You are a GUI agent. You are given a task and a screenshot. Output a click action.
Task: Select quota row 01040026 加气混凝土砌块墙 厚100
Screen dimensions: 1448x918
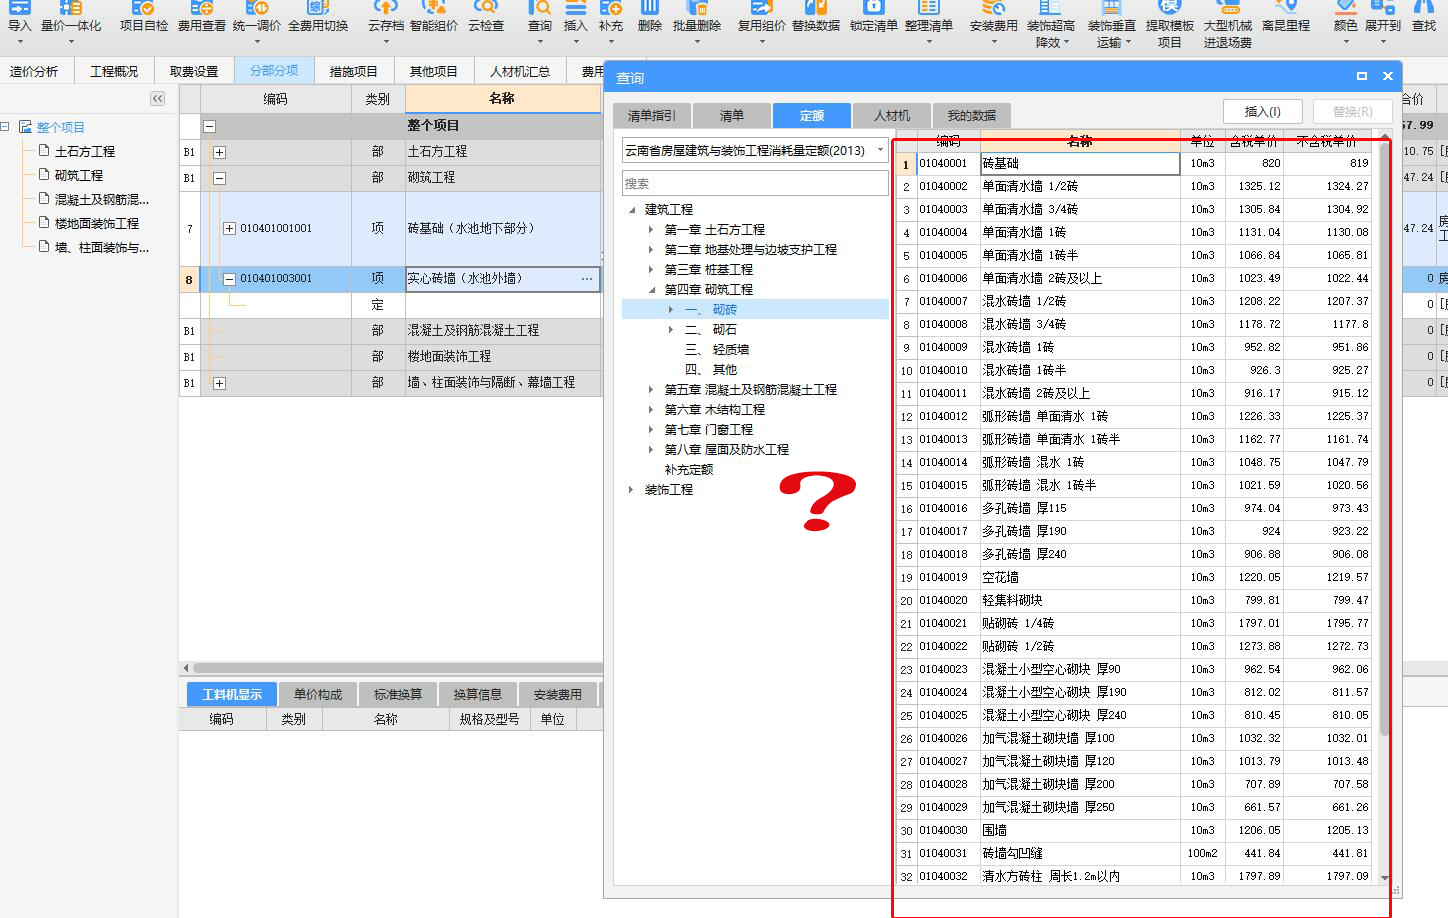tap(1135, 738)
